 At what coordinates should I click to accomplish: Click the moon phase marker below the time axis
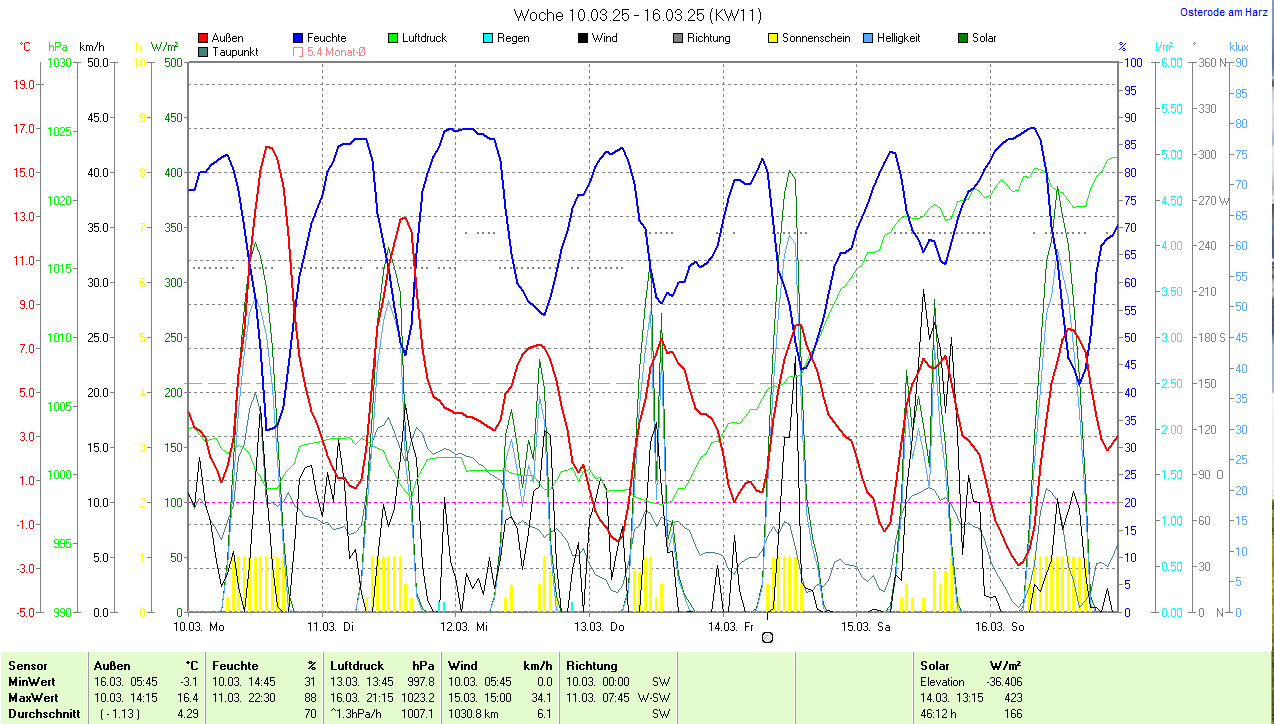tap(767, 638)
